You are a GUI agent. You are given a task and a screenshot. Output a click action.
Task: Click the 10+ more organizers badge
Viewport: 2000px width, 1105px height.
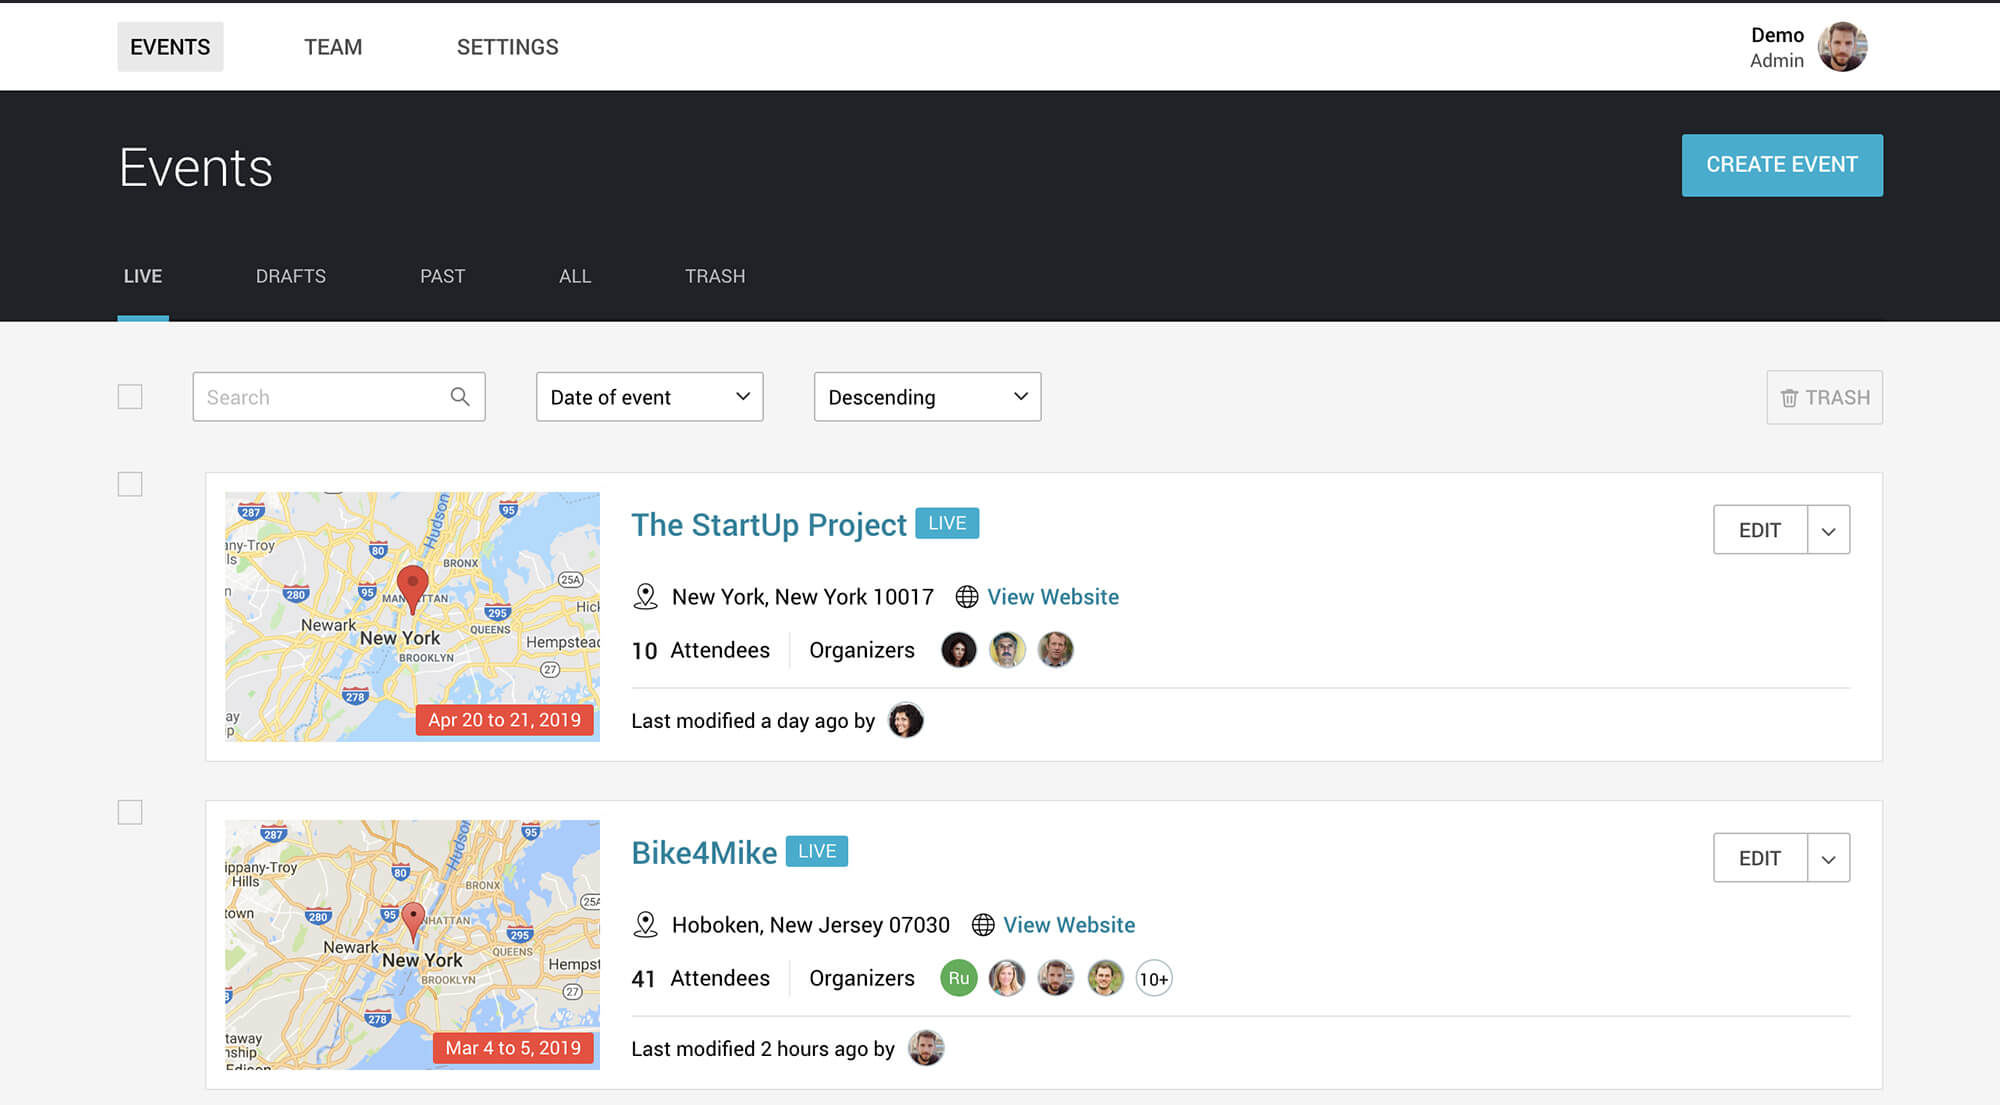1153,979
